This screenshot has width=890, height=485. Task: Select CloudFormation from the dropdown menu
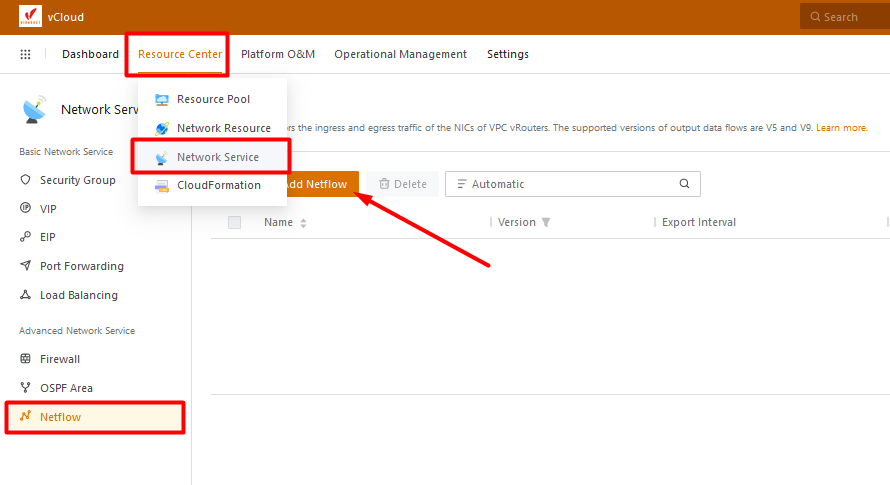point(218,185)
